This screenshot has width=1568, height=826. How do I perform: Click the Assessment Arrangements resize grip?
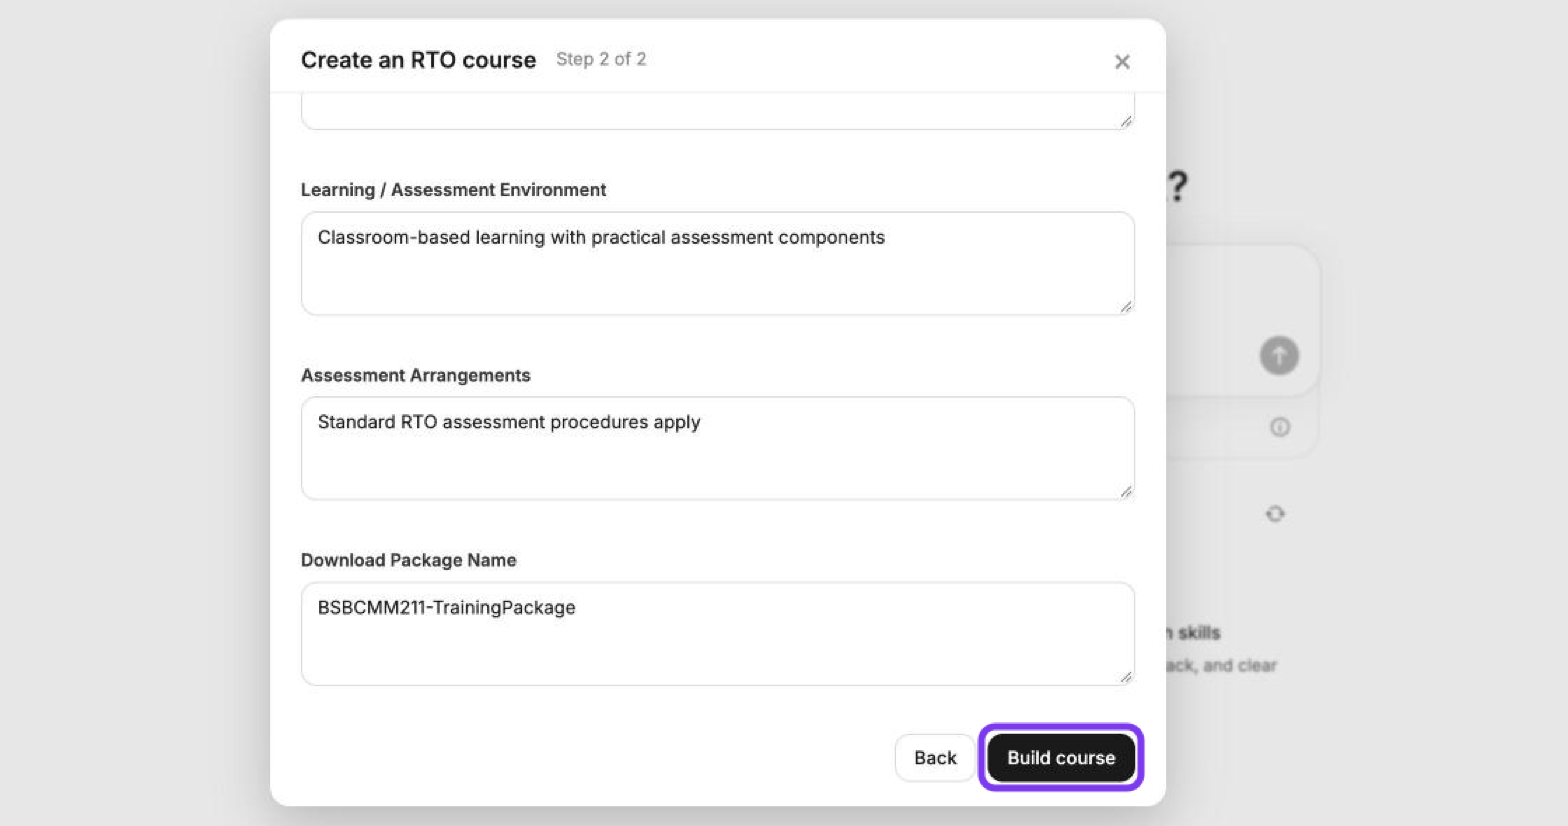(x=1126, y=492)
